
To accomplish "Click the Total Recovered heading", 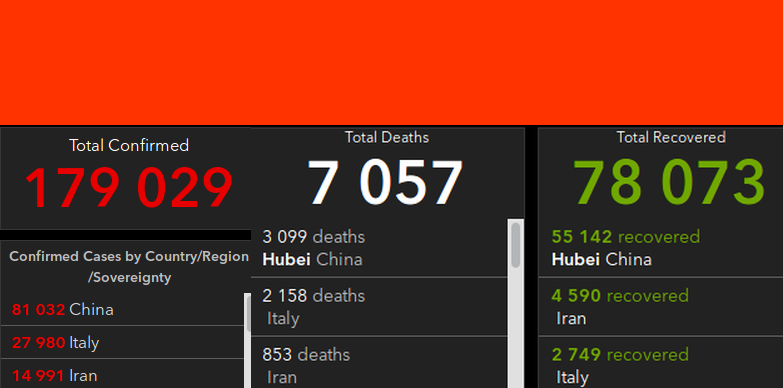I will pyautogui.click(x=671, y=137).
